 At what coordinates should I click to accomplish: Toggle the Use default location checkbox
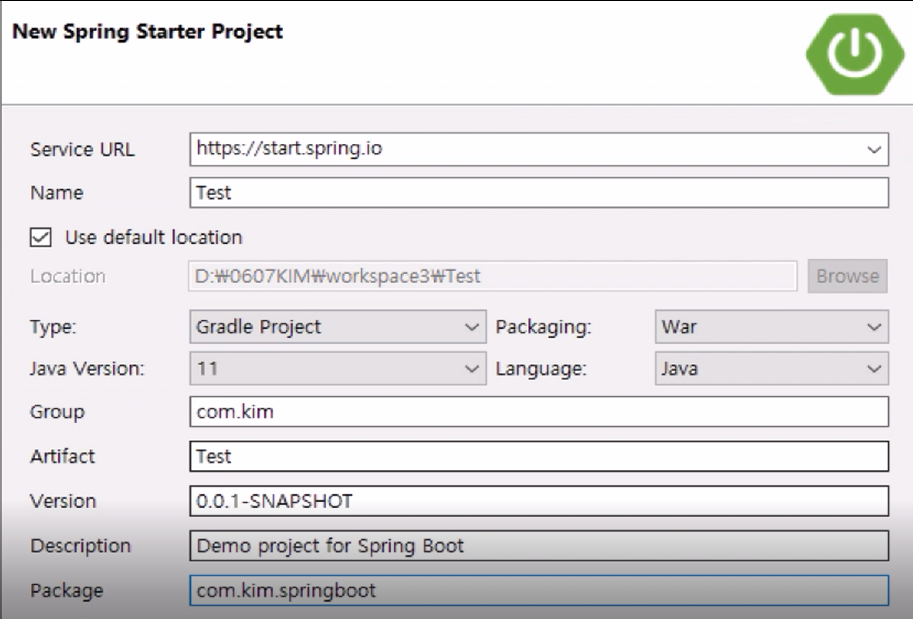(x=41, y=238)
